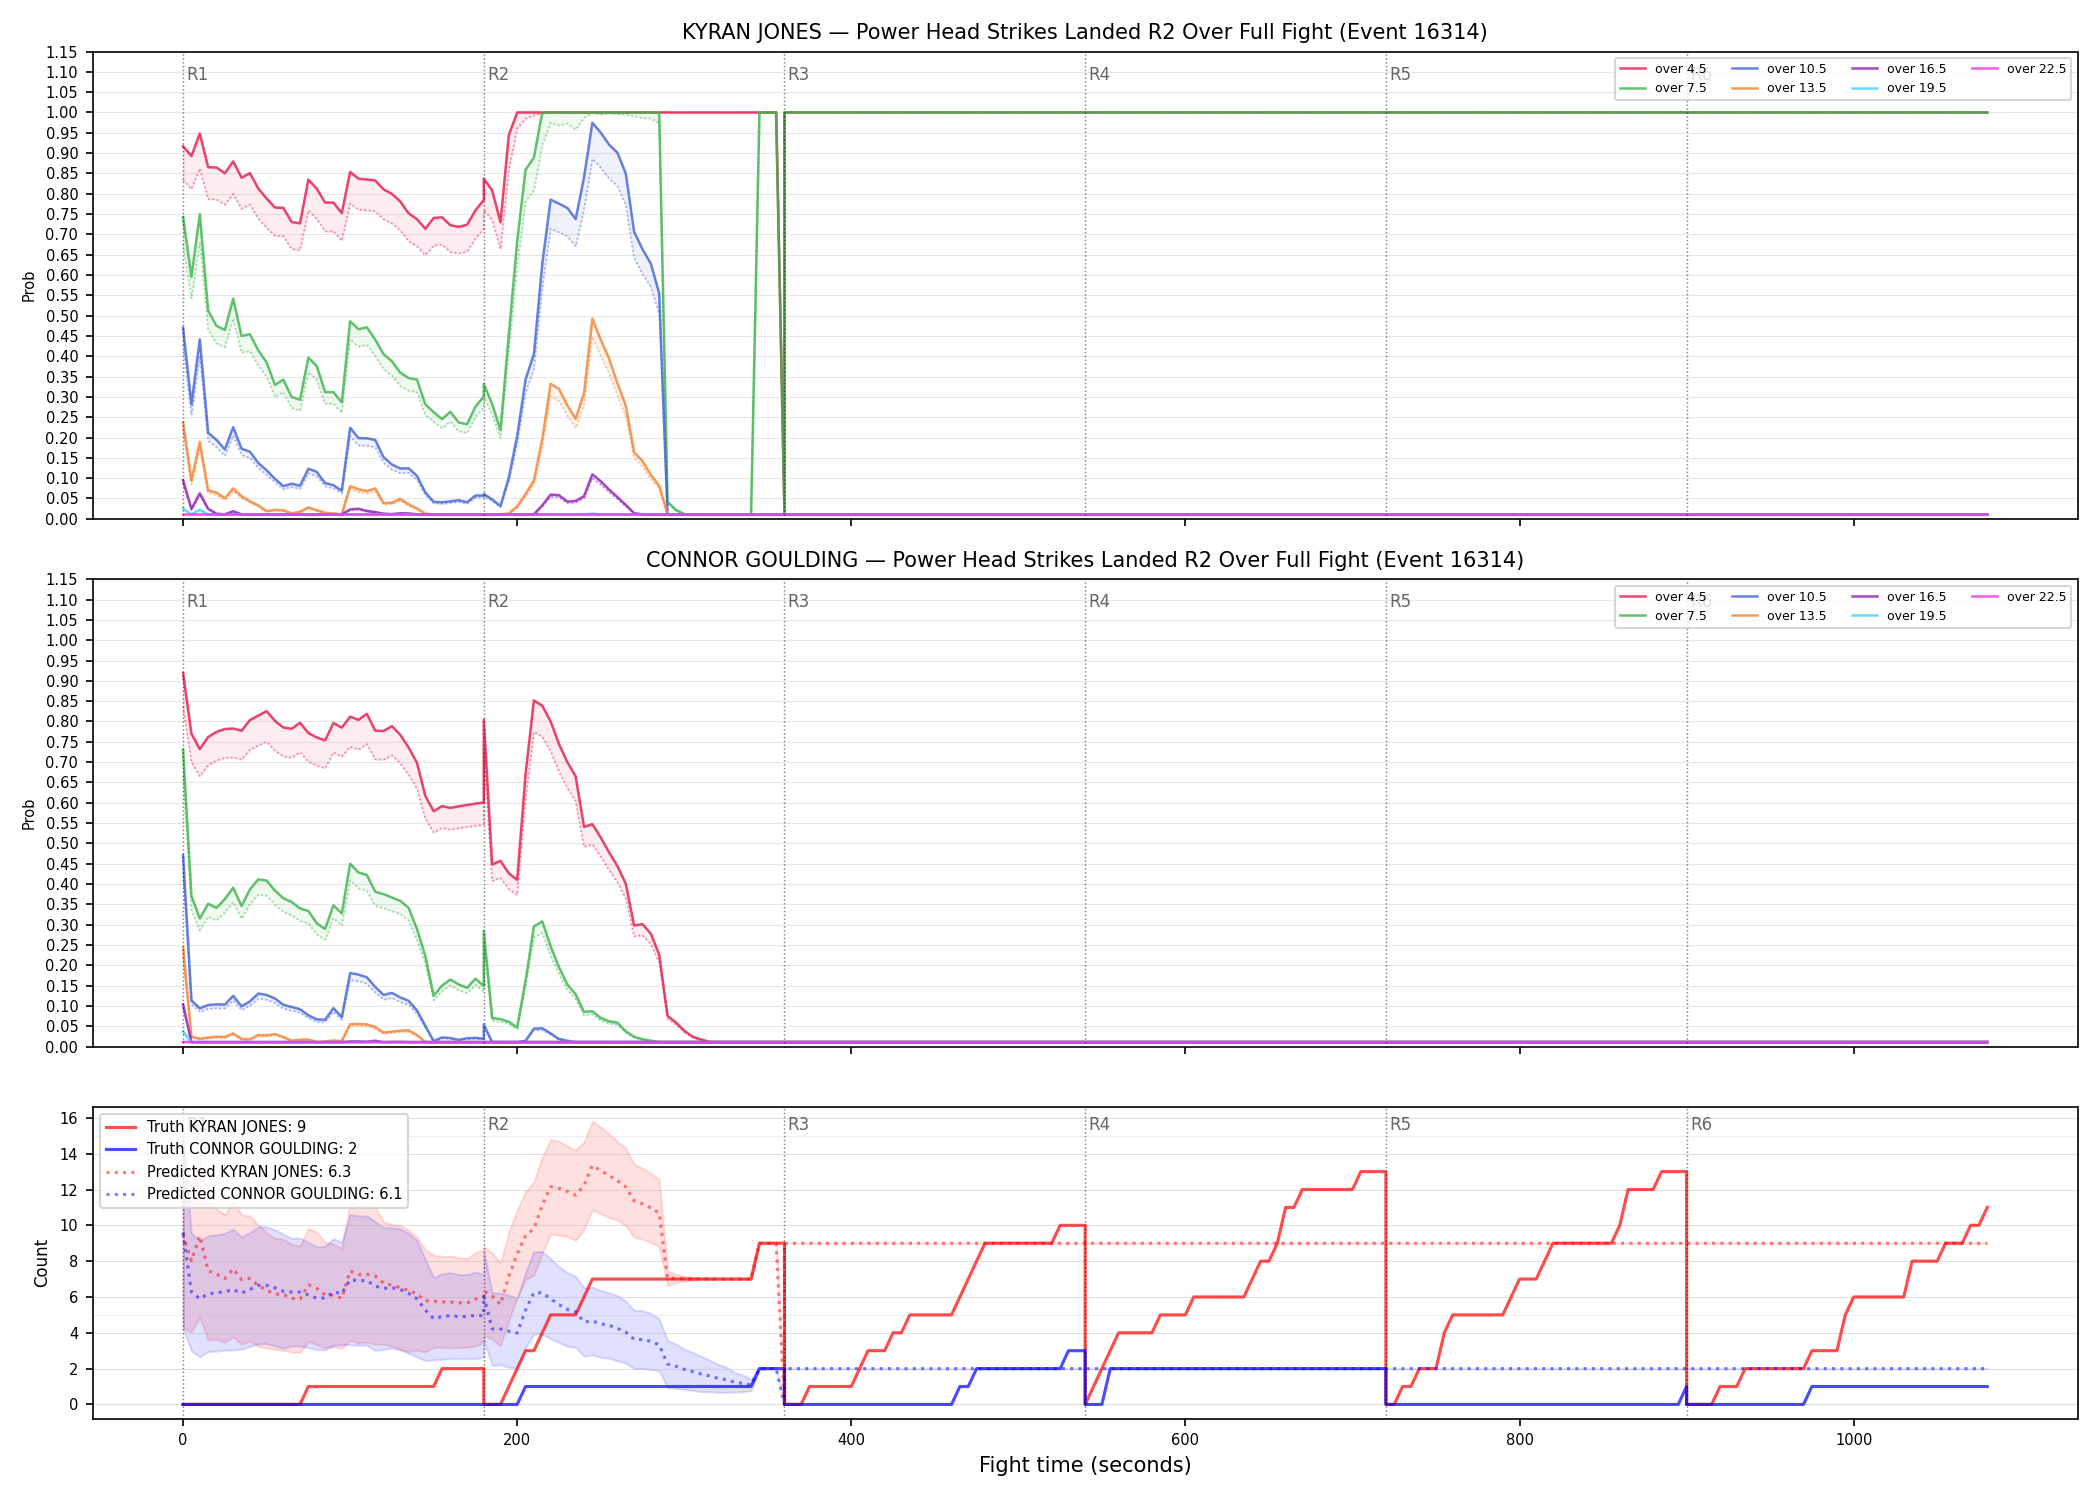Click R2 round label in KYRAN JONES chart
This screenshot has width=2100, height=1500.
(x=498, y=74)
